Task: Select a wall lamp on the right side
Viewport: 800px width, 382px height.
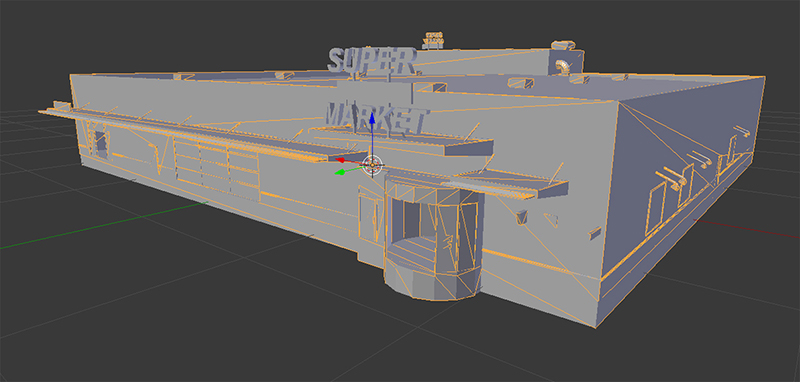Action: click(x=672, y=177)
